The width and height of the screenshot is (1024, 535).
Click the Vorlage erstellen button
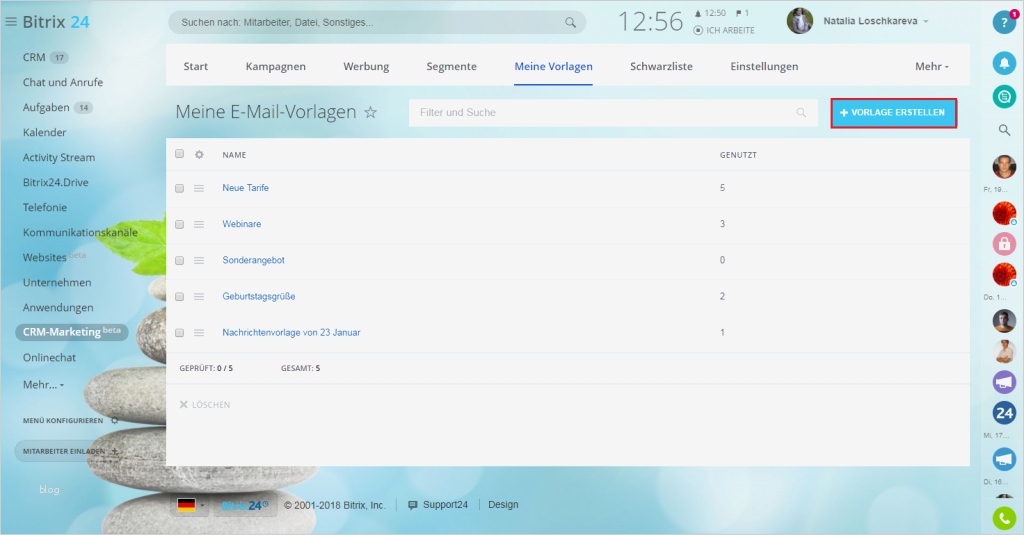click(893, 113)
